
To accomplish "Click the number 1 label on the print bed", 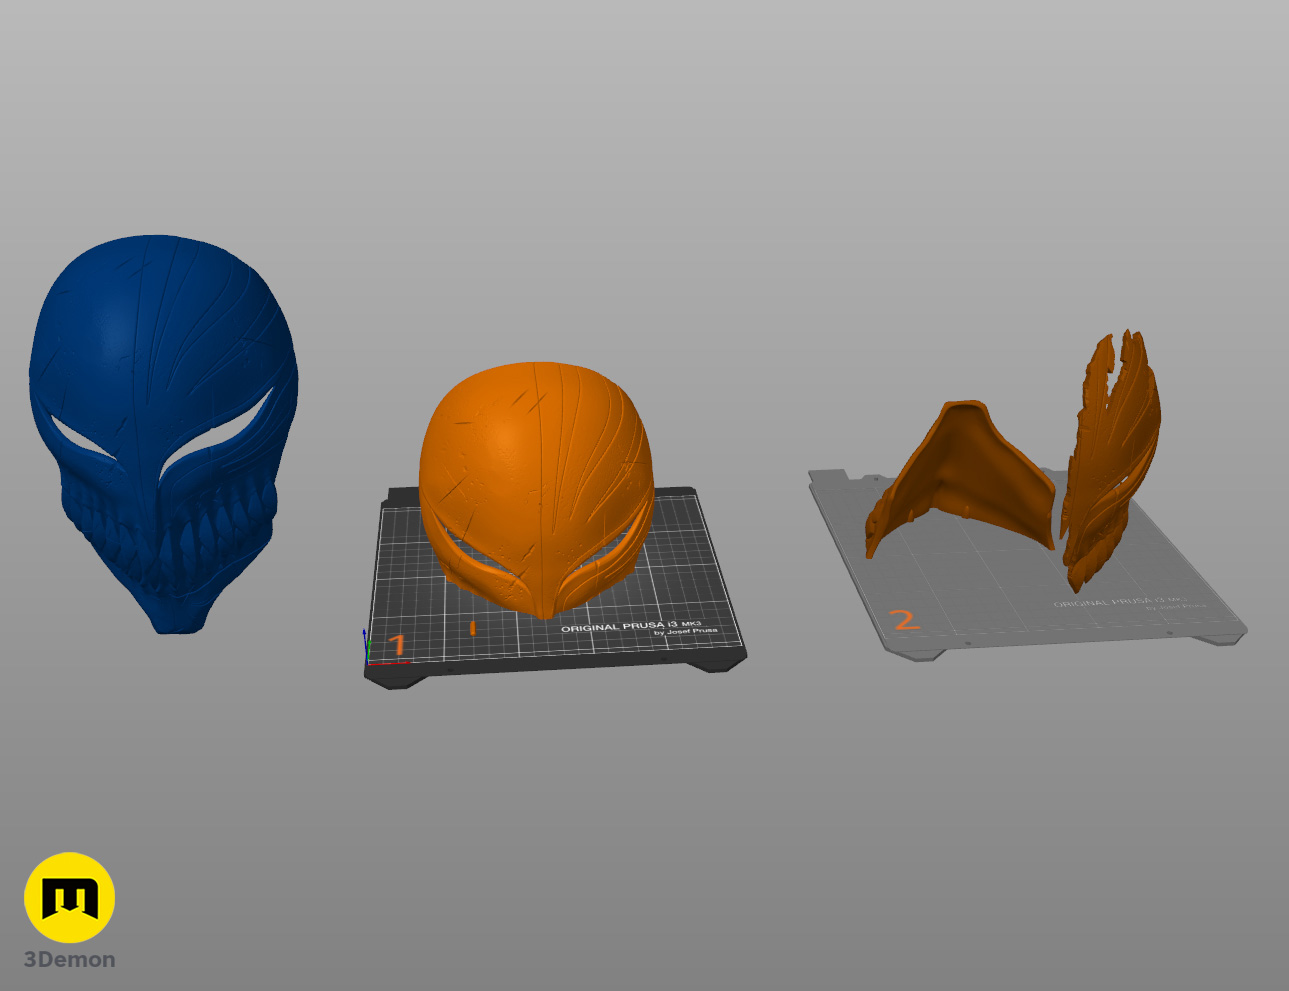I will [397, 645].
